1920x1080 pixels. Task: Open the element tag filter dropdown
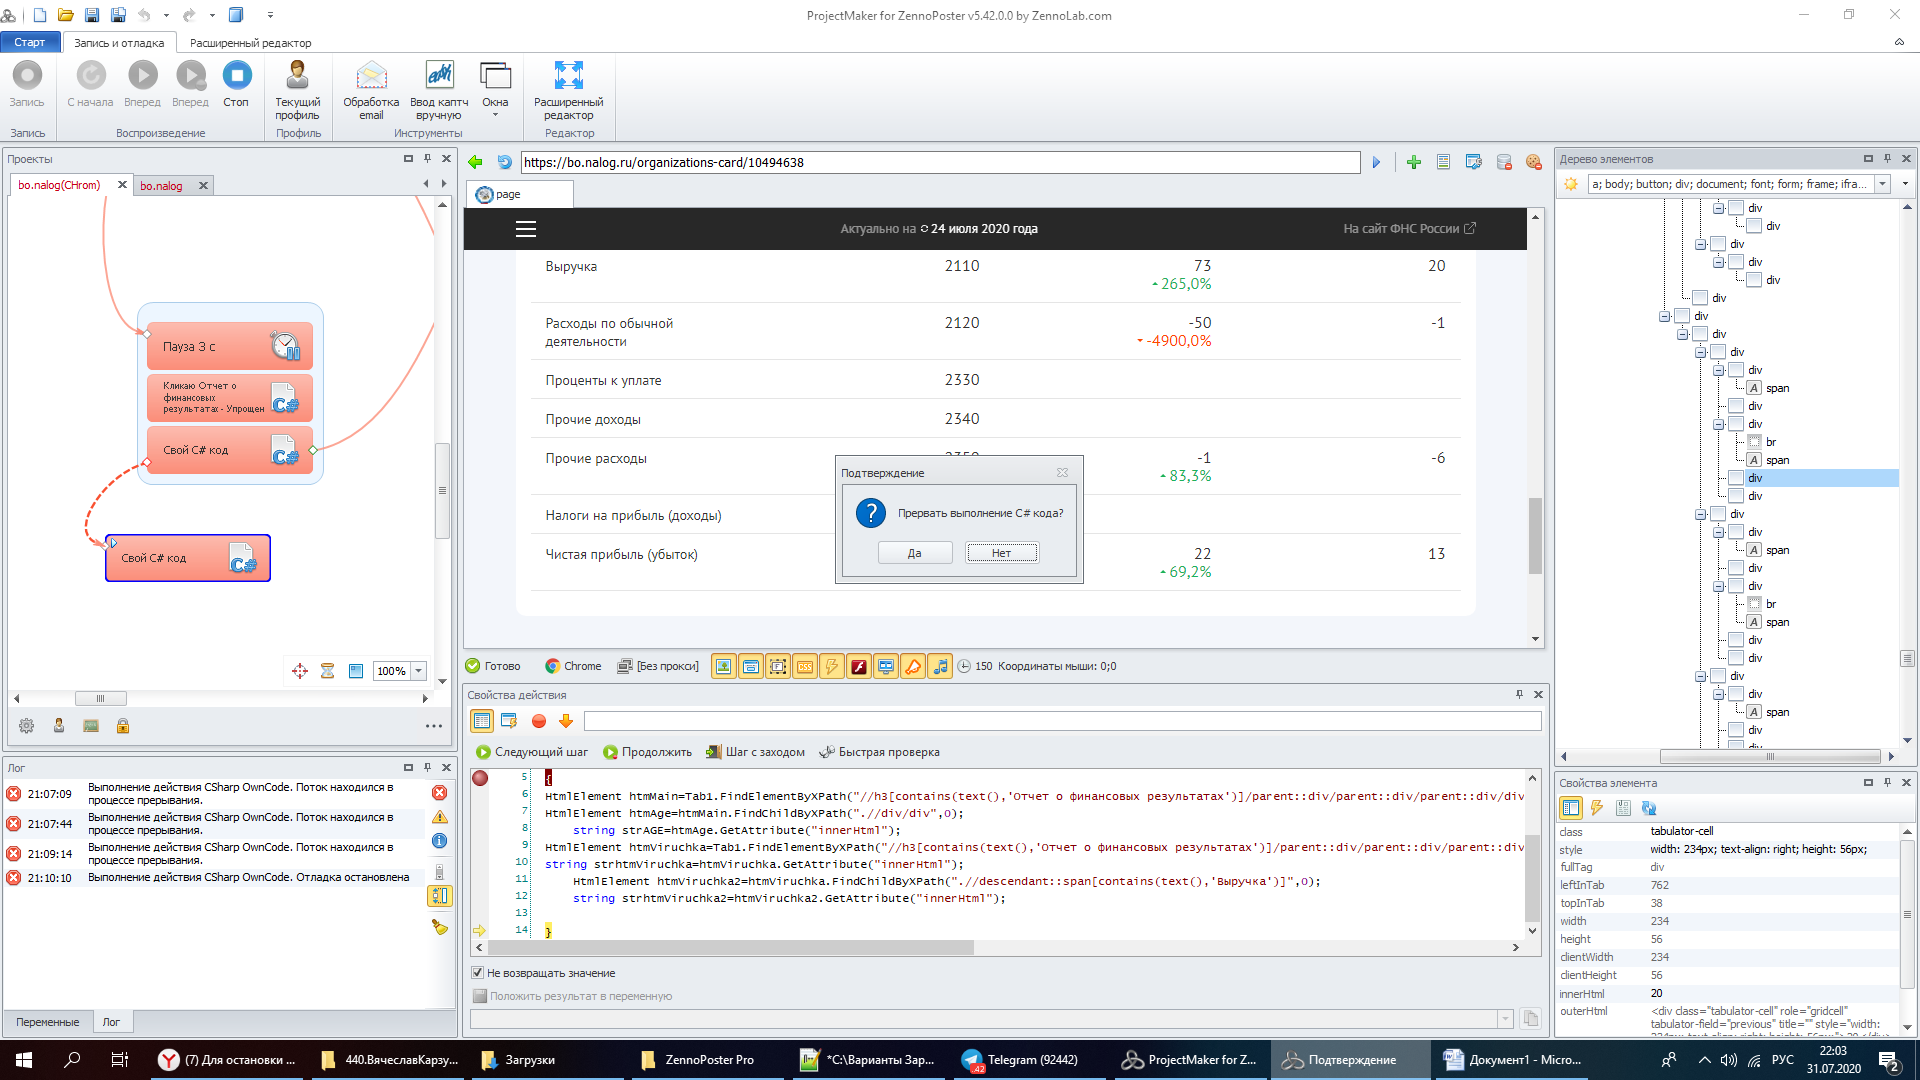pos(1883,184)
